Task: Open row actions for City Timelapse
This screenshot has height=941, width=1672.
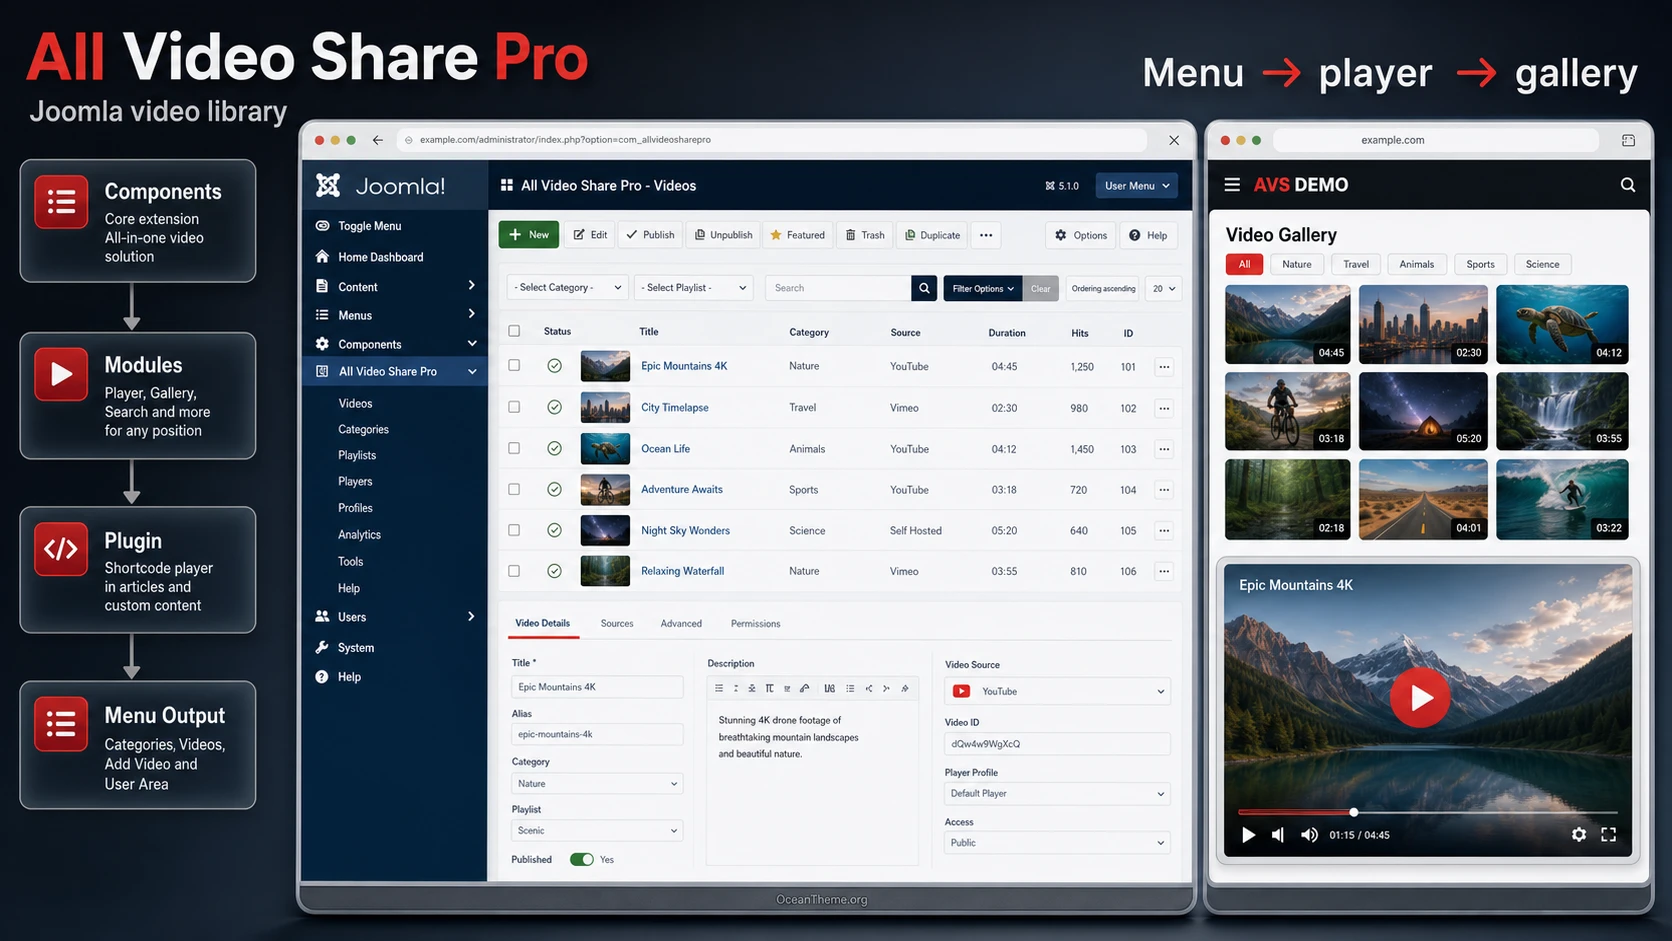Action: point(1164,408)
